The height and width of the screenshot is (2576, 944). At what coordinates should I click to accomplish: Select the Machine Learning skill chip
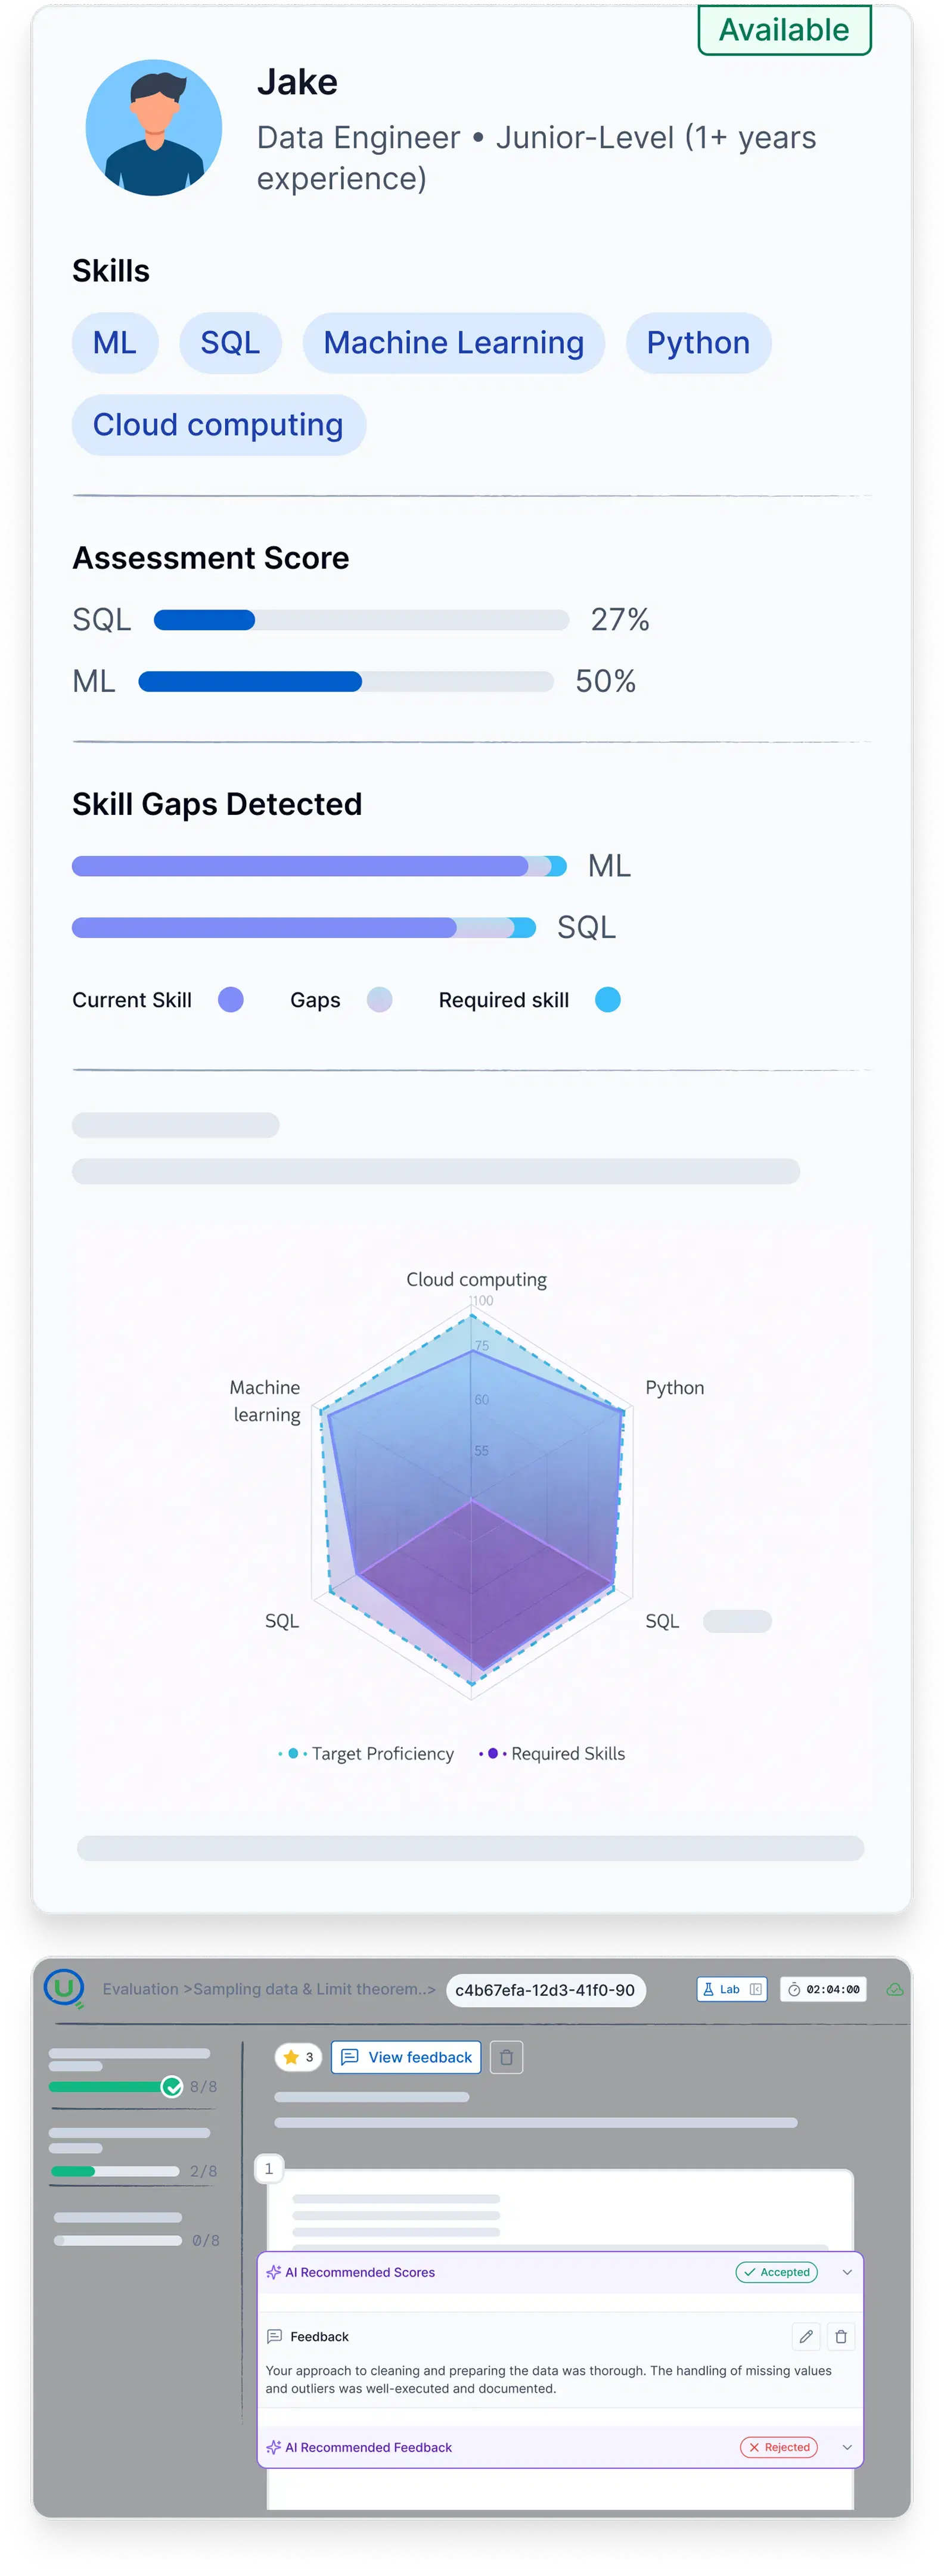453,343
